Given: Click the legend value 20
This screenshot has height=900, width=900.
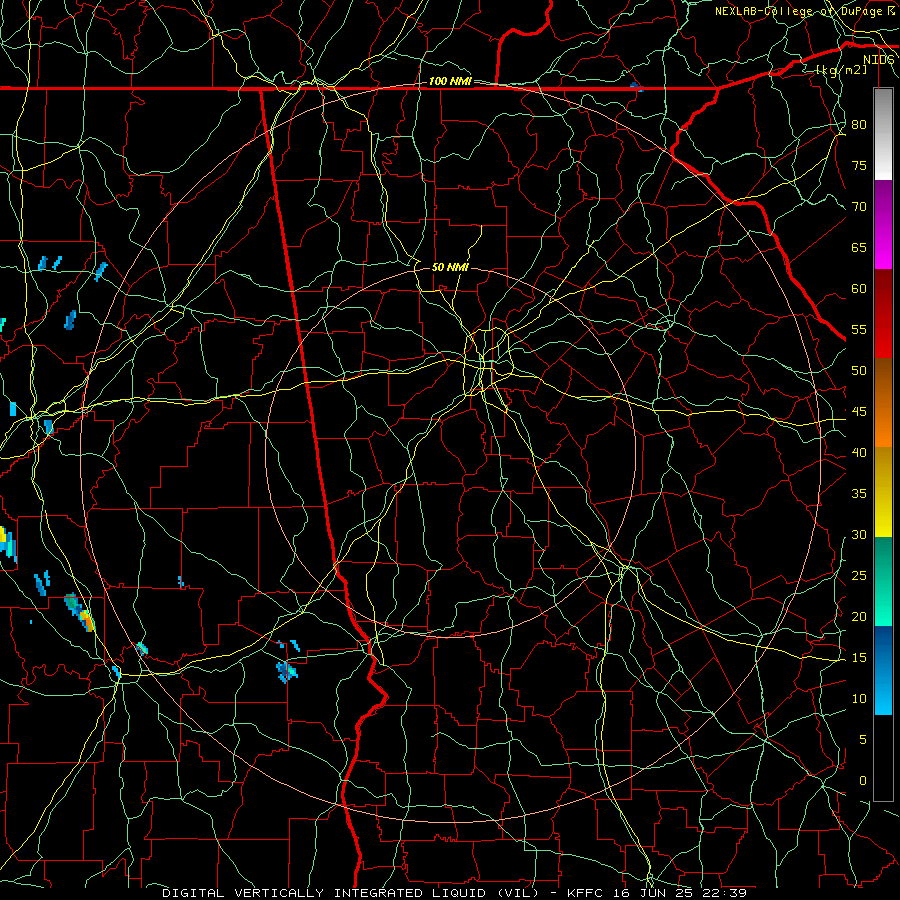Looking at the screenshot, I should tap(859, 616).
